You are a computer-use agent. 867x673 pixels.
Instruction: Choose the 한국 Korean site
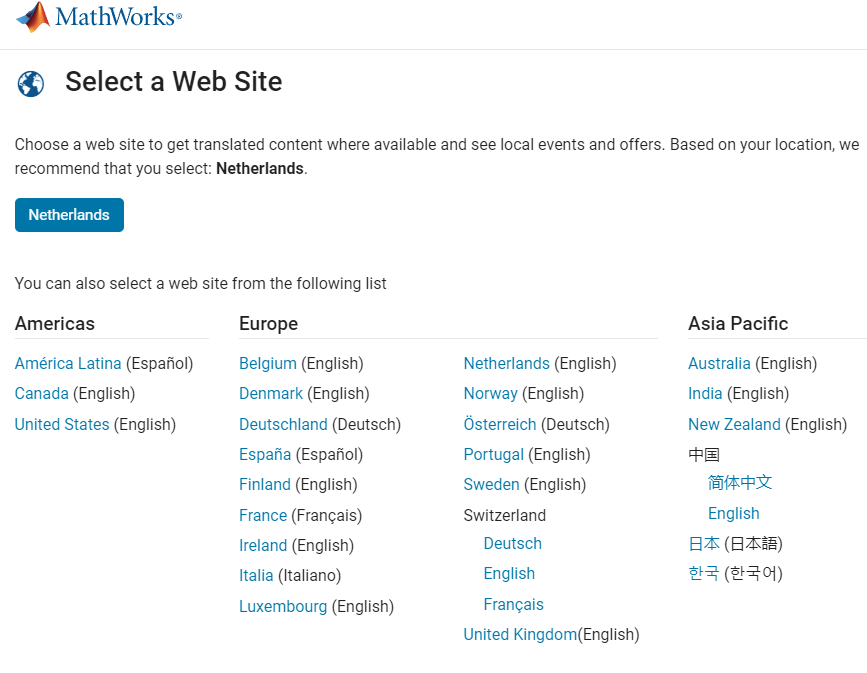coord(704,573)
